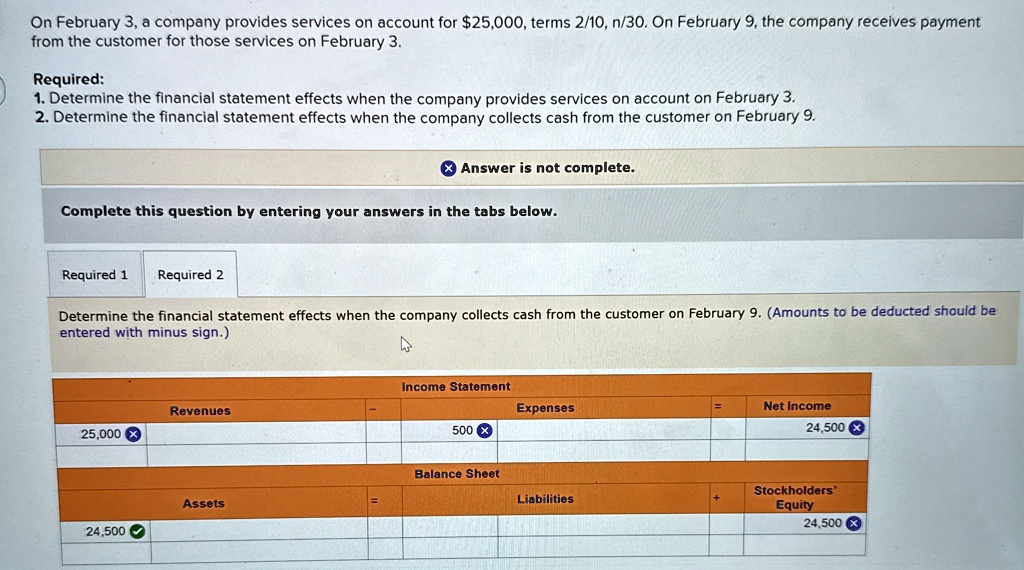The height and width of the screenshot is (570, 1024).
Task: Click the error icon beside Revenues 25,000
Action: point(133,434)
